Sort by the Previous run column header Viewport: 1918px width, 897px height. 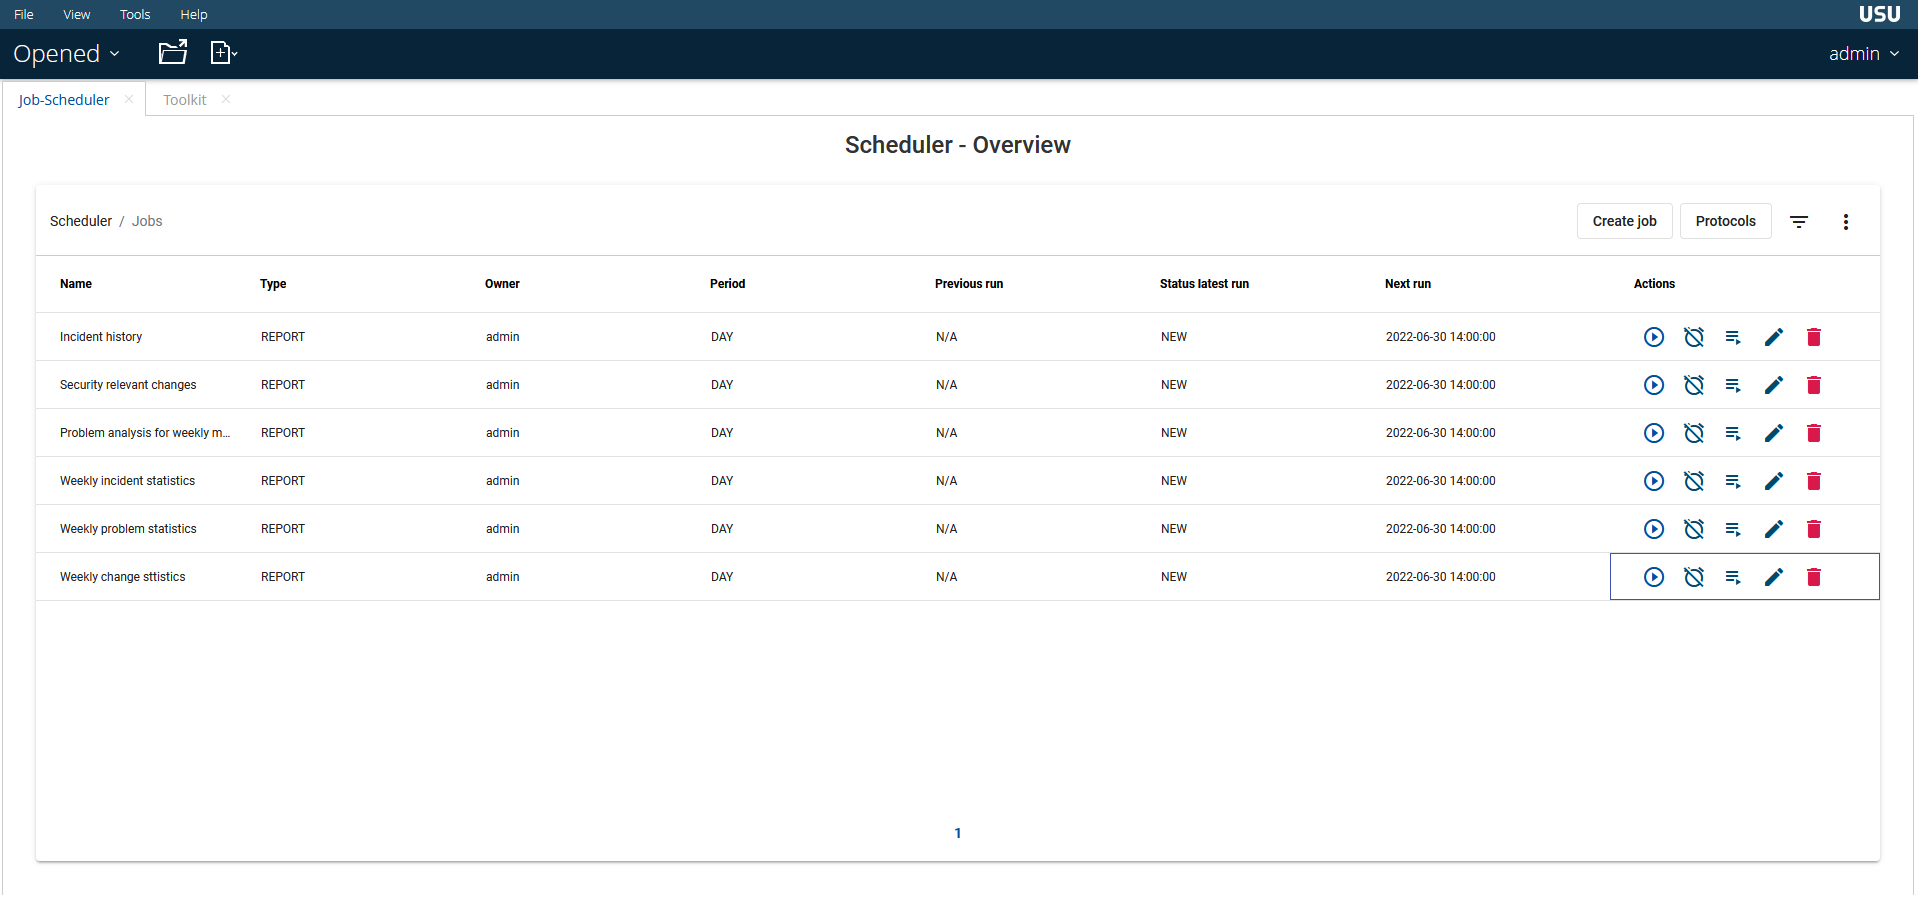coord(969,284)
